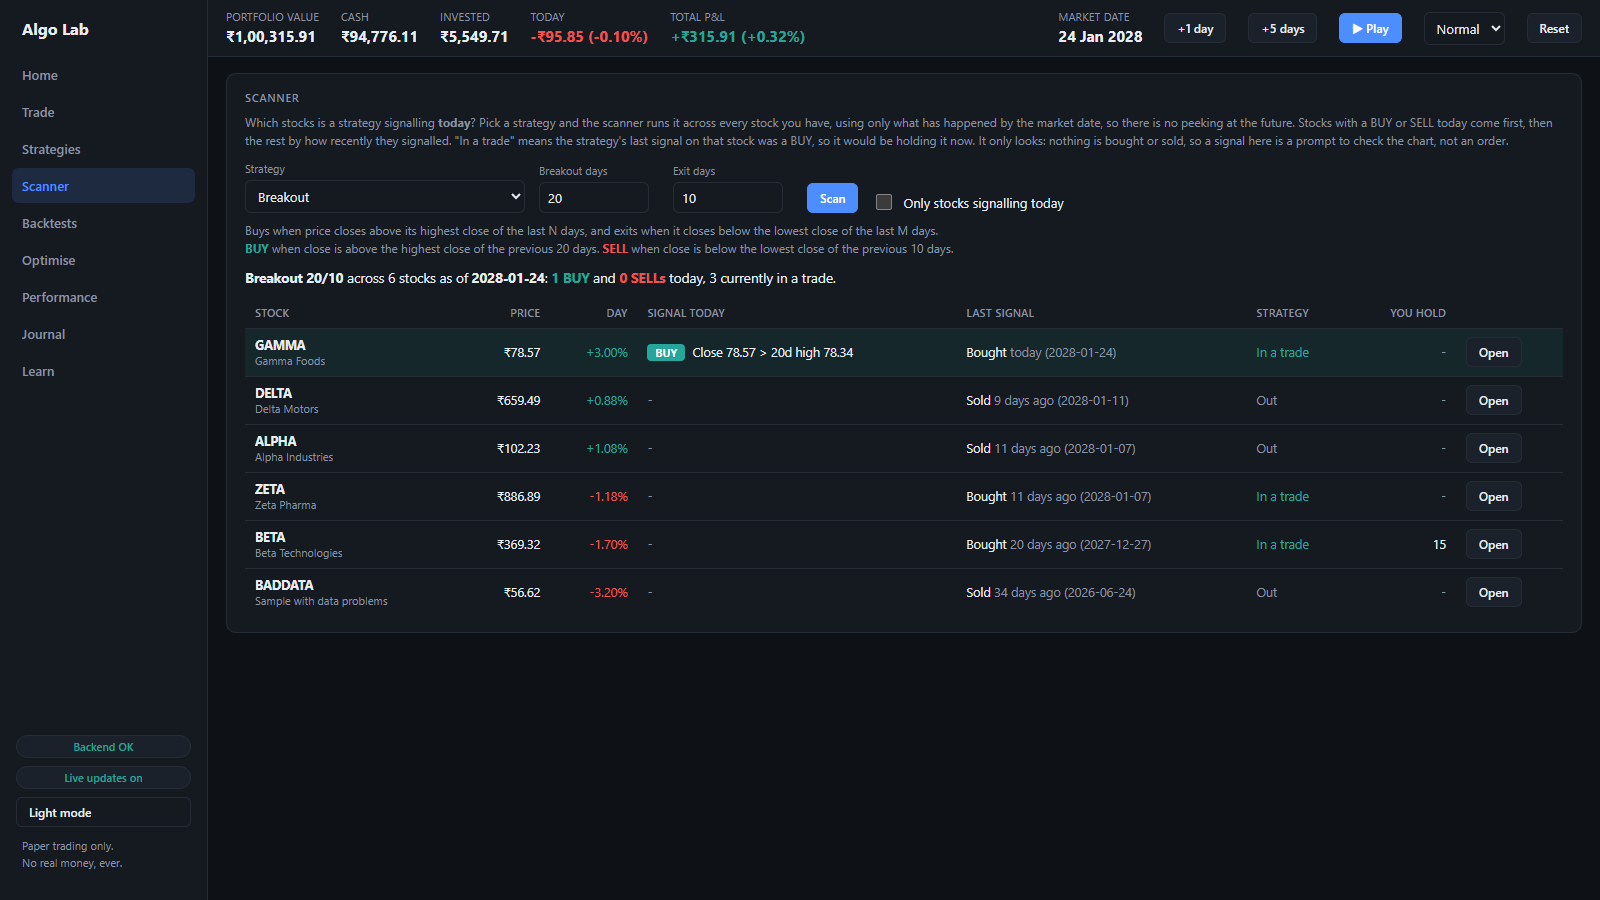Open Performance in the sidebar
This screenshot has height=900, width=1600.
103,297
